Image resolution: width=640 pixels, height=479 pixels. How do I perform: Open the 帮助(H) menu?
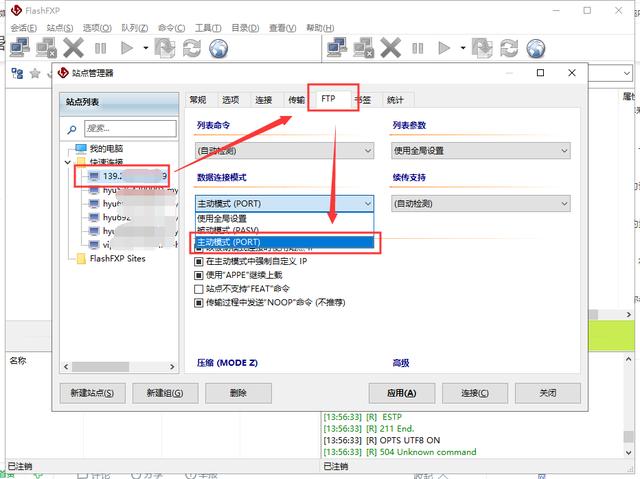[320, 28]
